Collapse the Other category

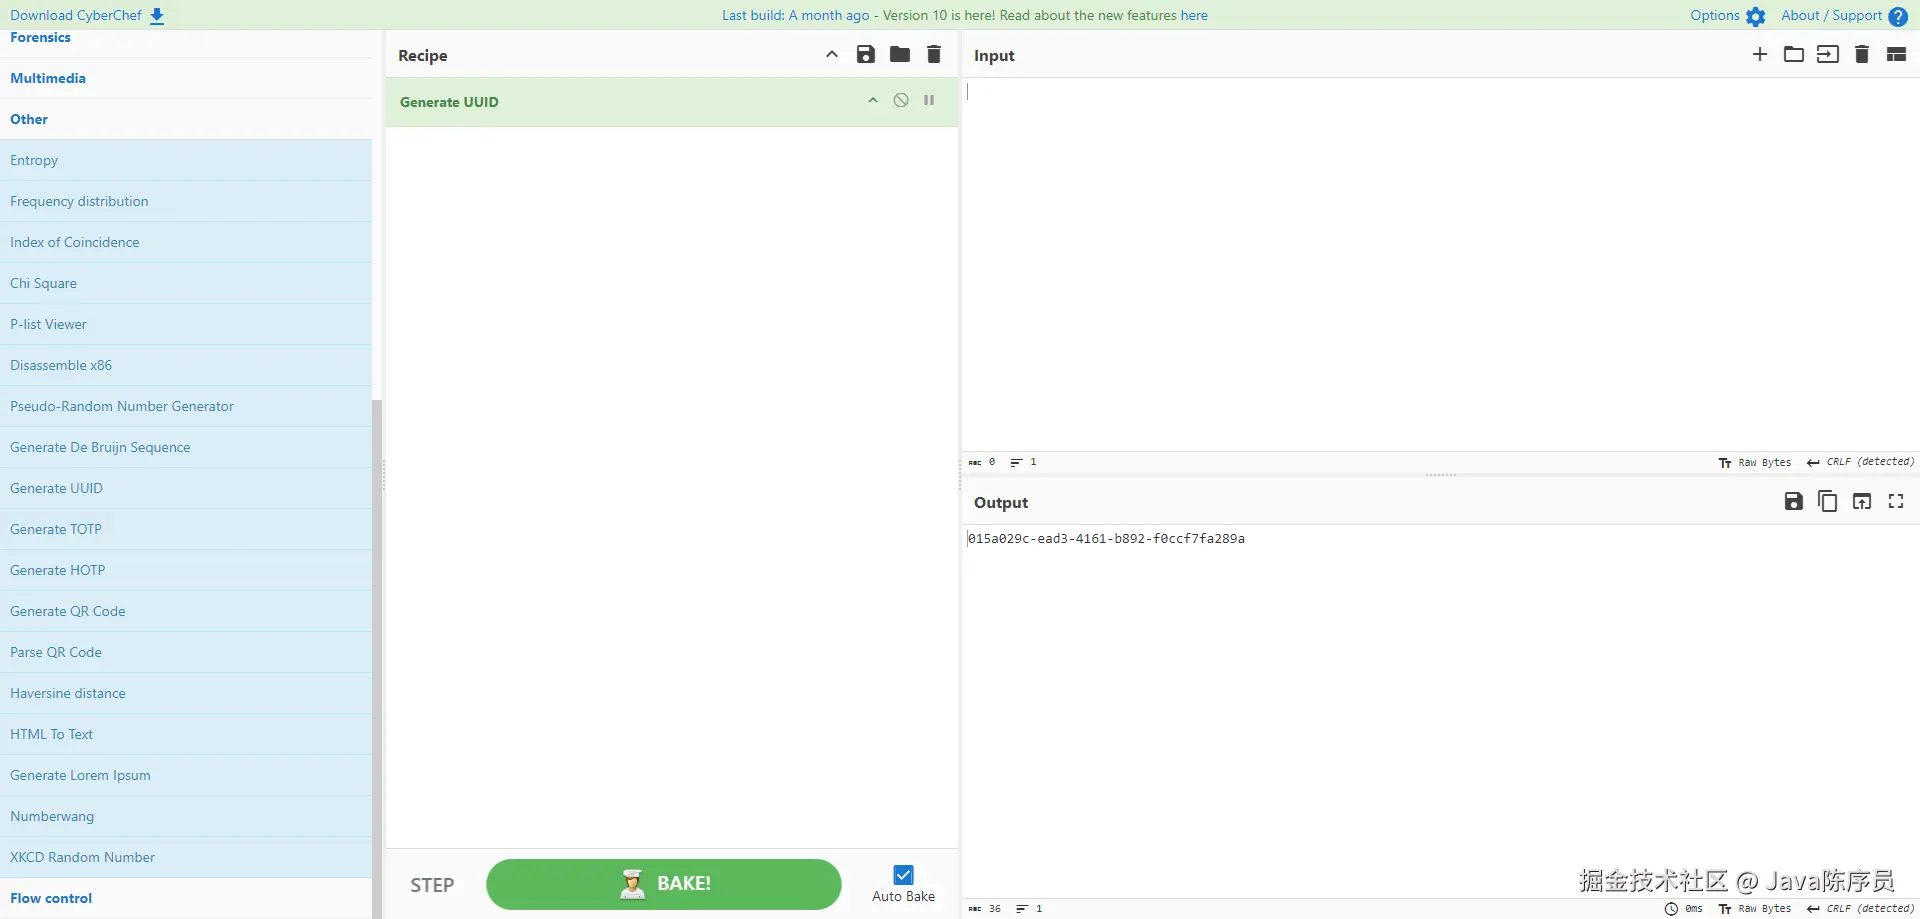coord(186,119)
